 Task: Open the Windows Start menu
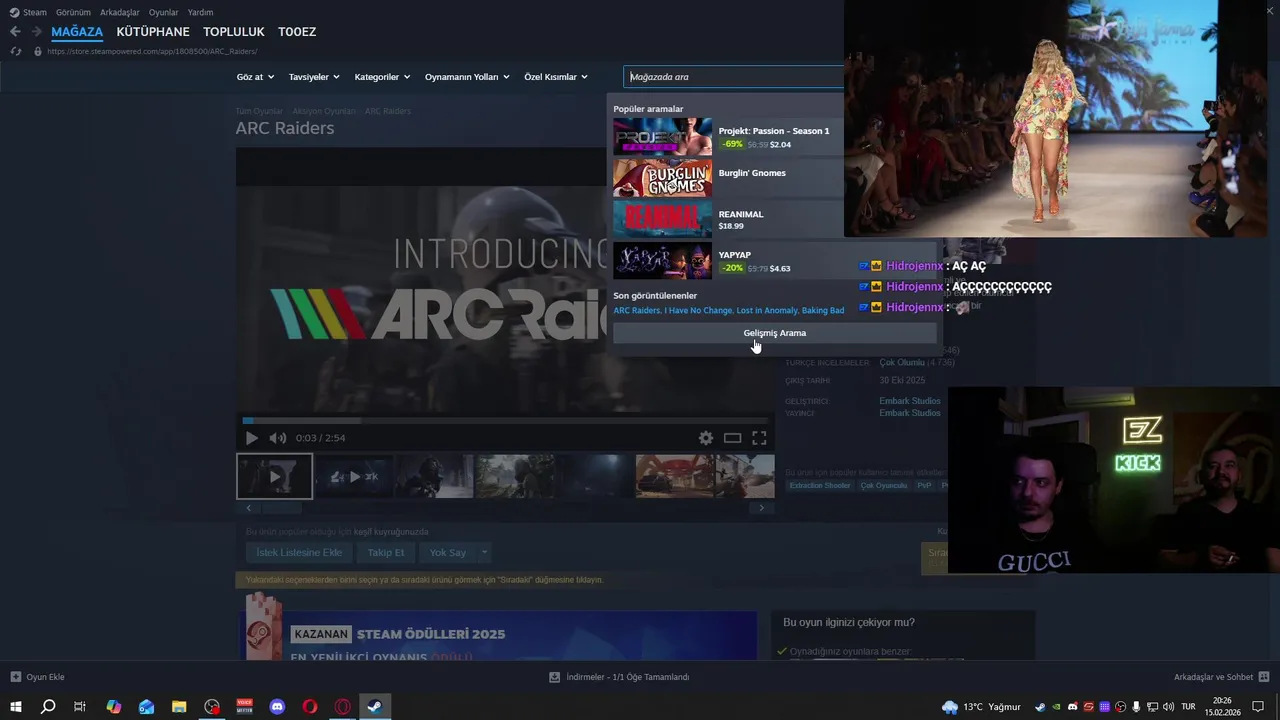[x=16, y=707]
